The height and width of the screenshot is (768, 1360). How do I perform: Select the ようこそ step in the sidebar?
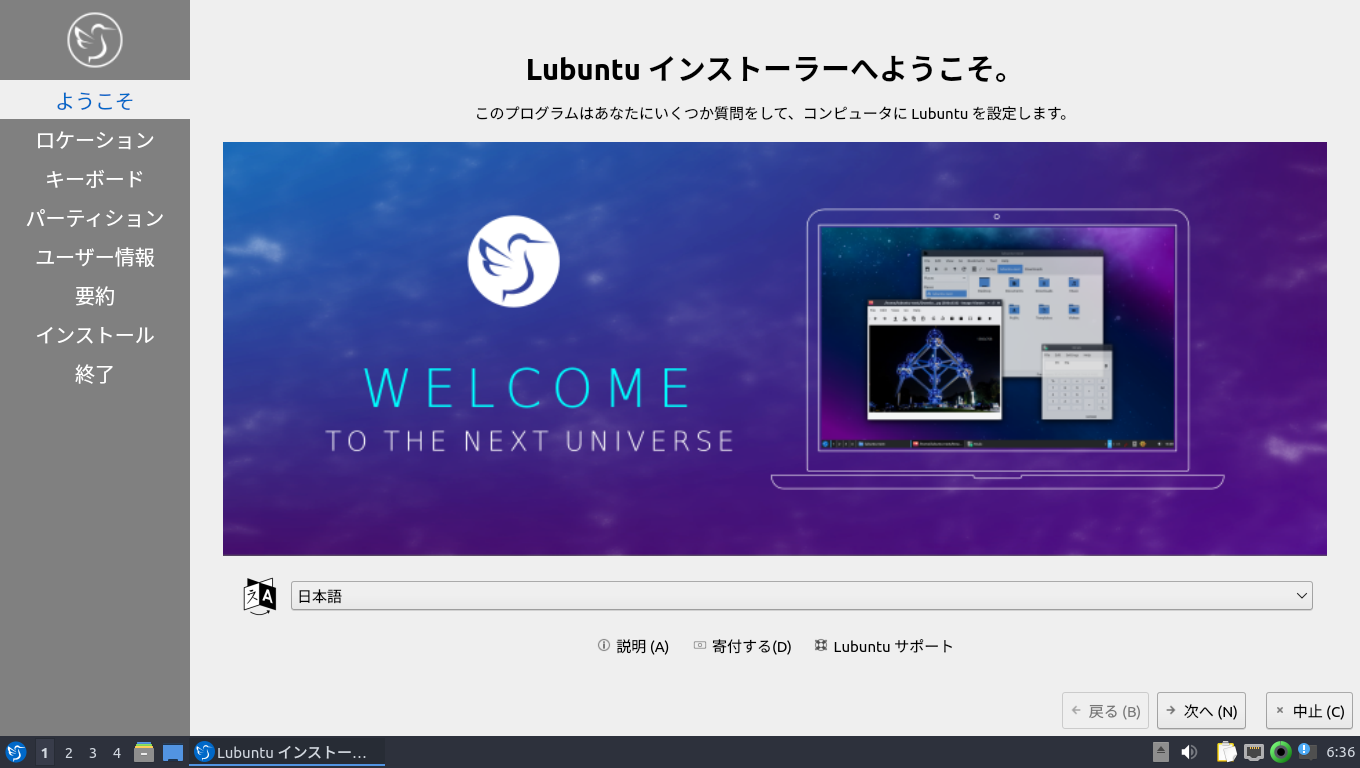[95, 100]
